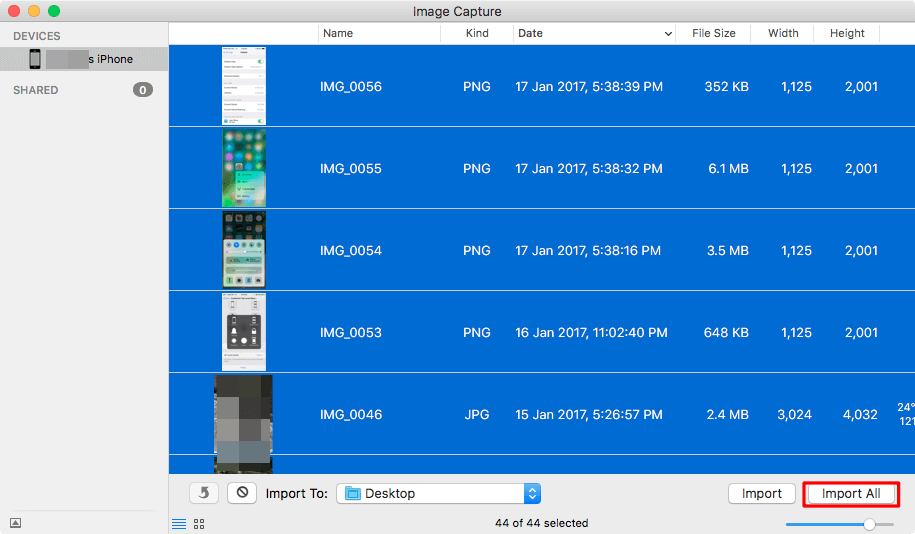Switch to icon grid view
The width and height of the screenshot is (915, 534).
pos(199,523)
